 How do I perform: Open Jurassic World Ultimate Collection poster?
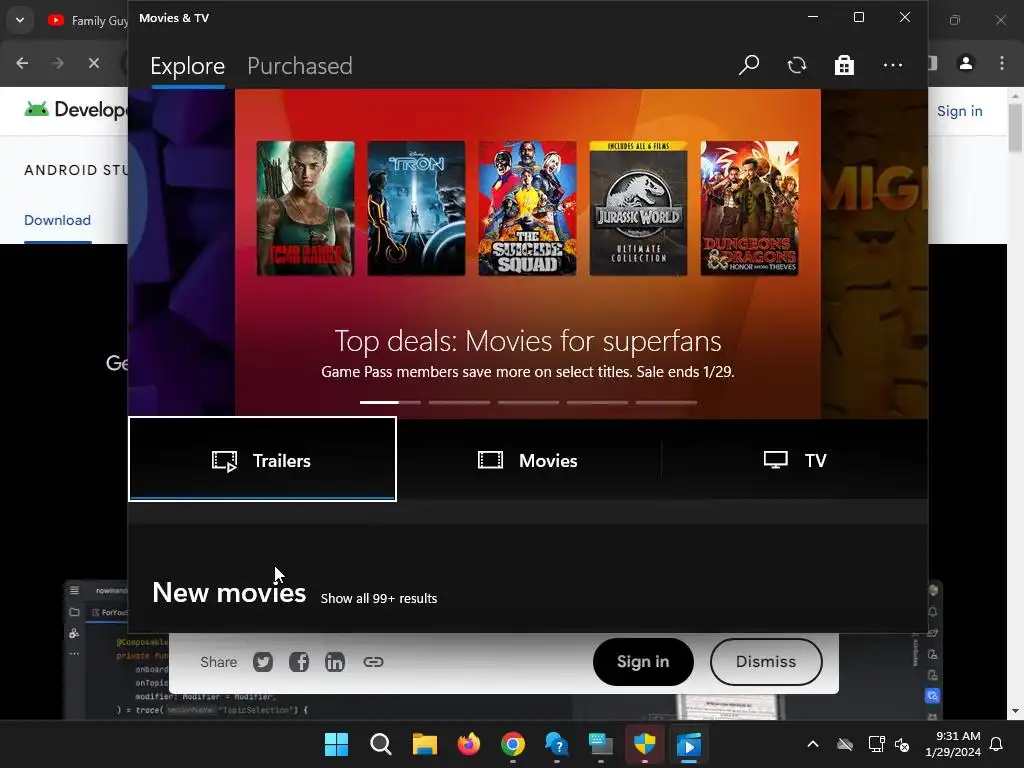[x=639, y=208]
